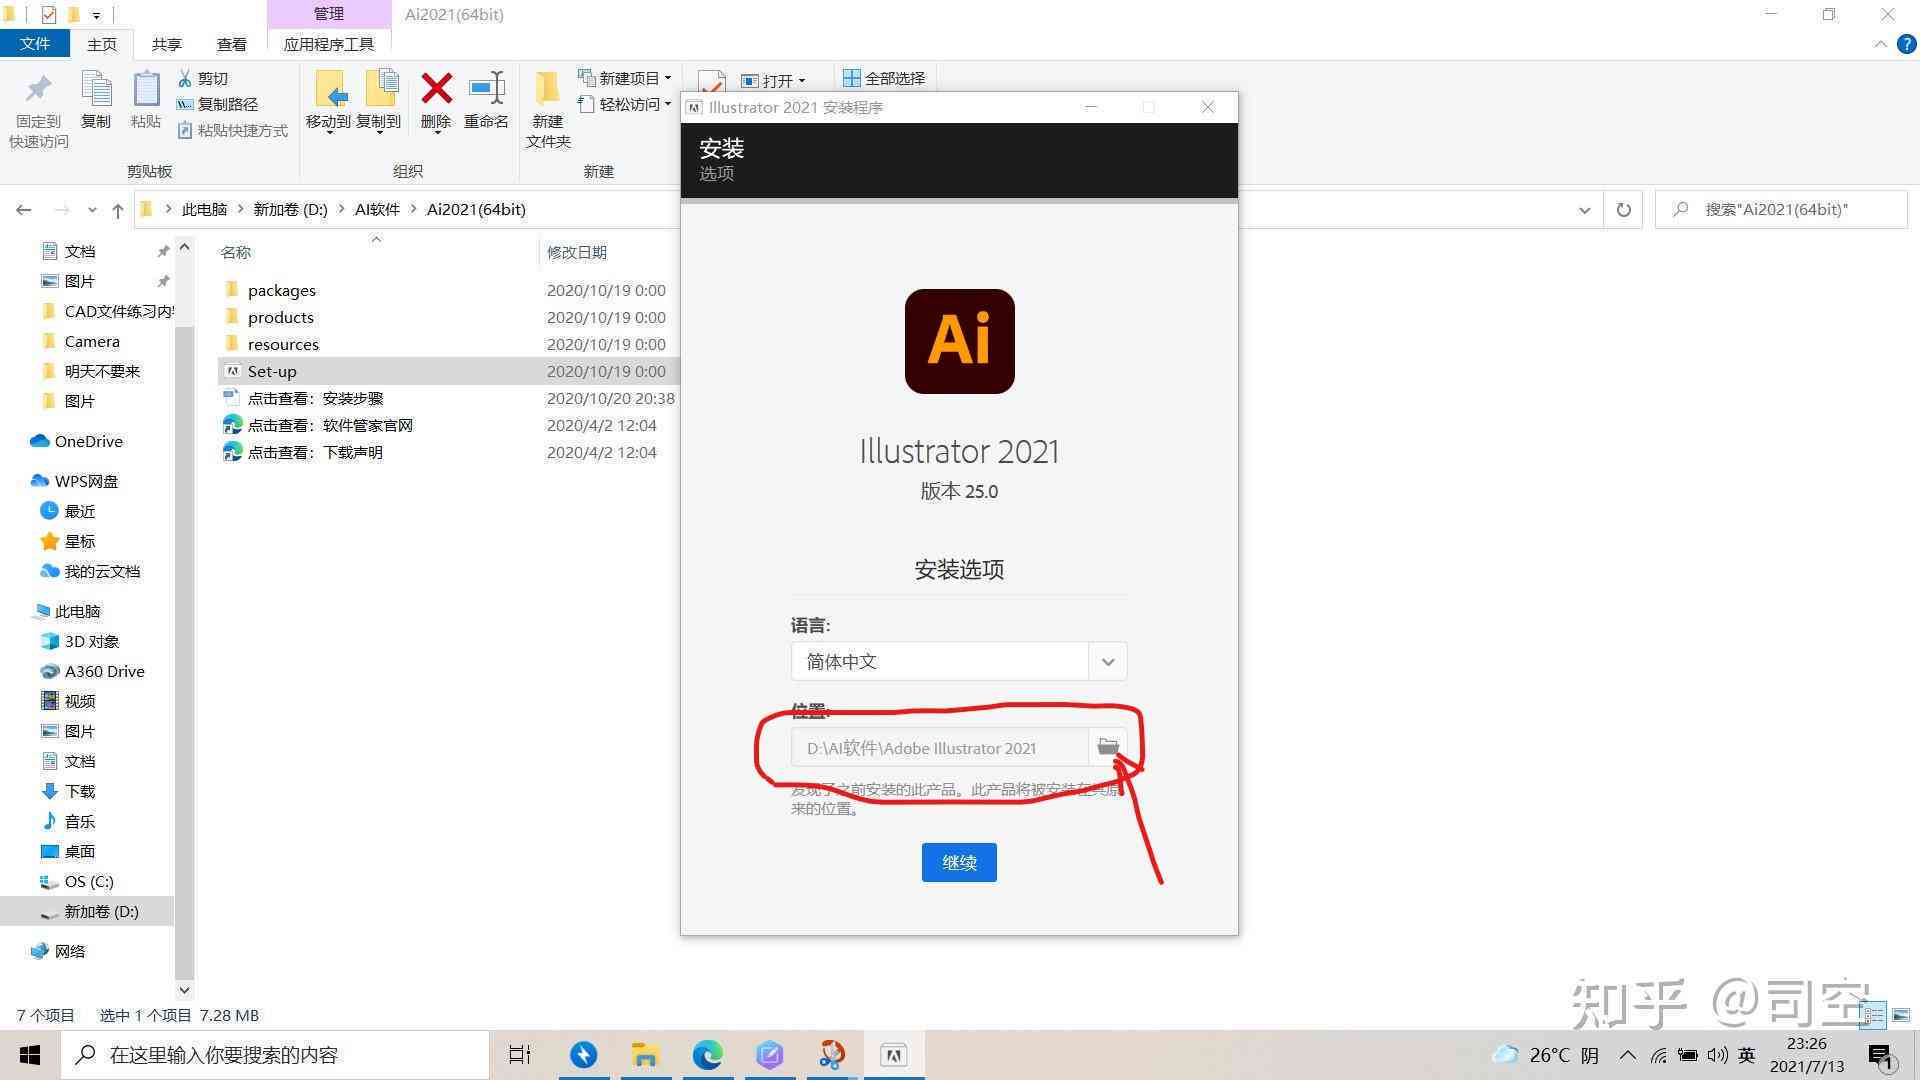The image size is (1920, 1080).
Task: Select the 简体中文 language dropdown
Action: click(x=957, y=661)
